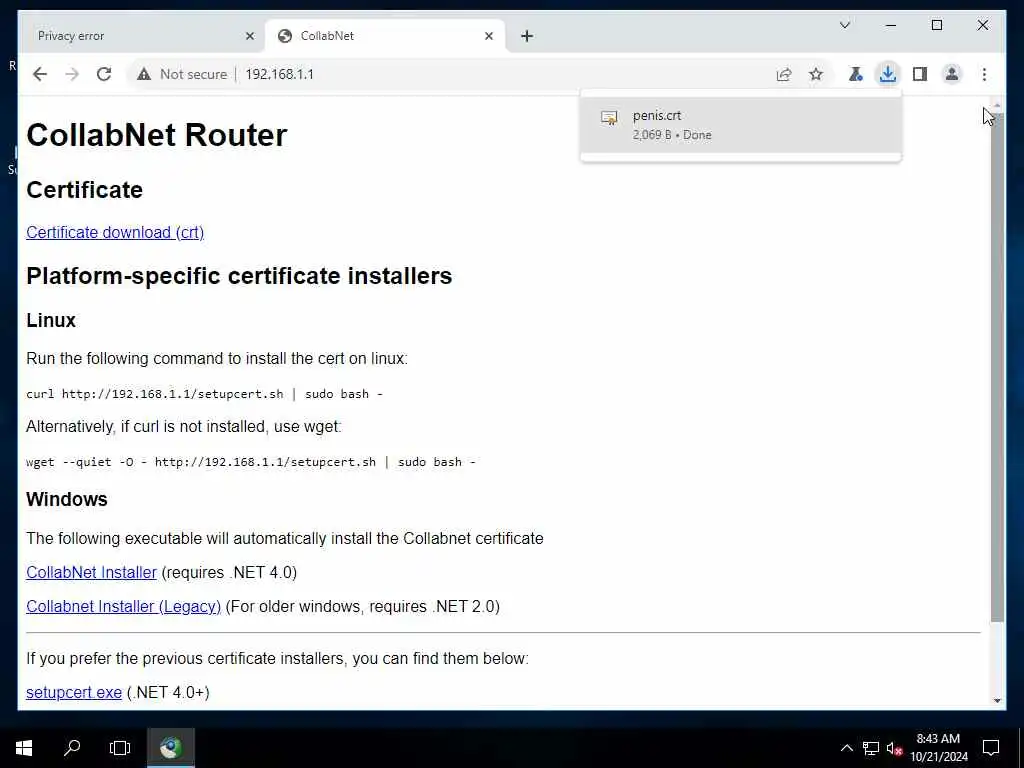Toggle the side panel icon
Screen dimensions: 1024x768
920,74
